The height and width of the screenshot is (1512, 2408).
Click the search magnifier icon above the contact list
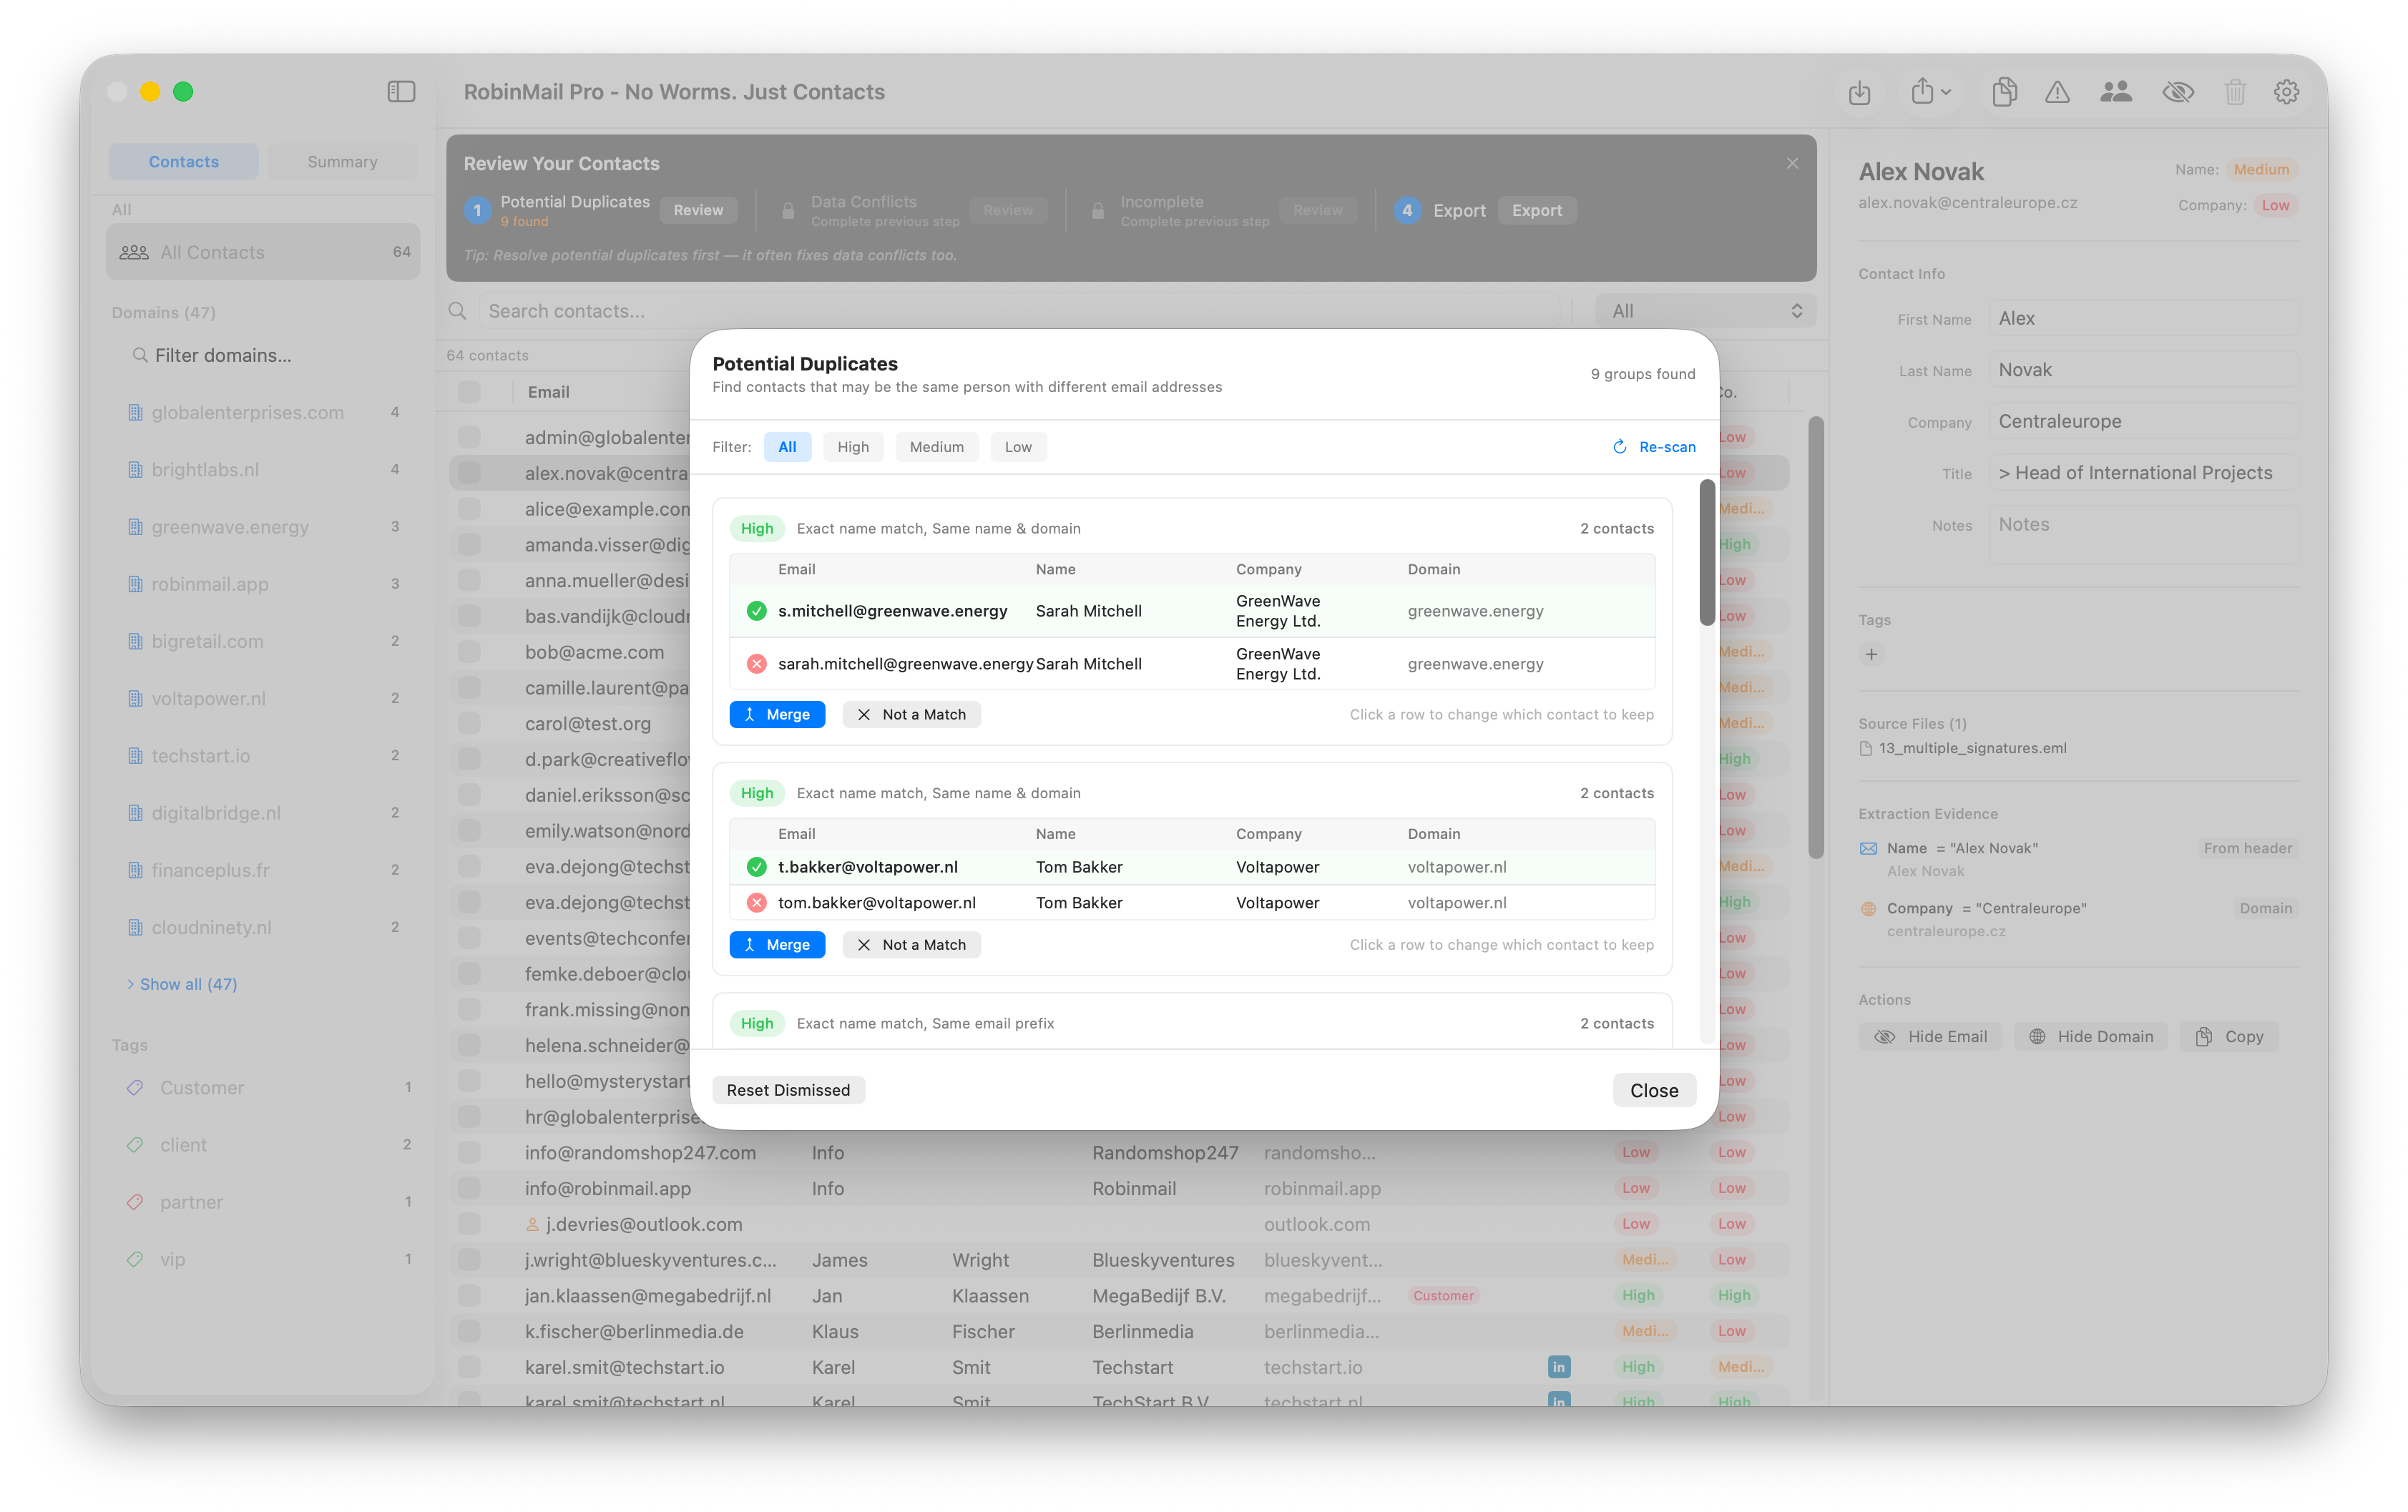457,311
